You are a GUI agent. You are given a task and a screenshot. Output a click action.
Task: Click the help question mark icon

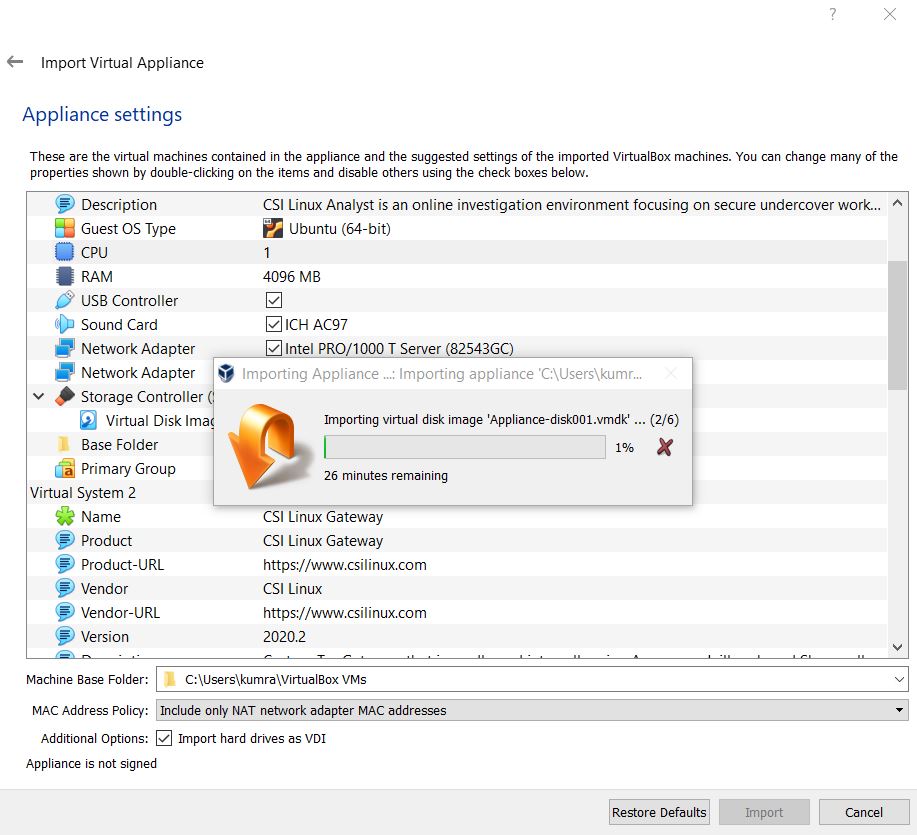(832, 14)
